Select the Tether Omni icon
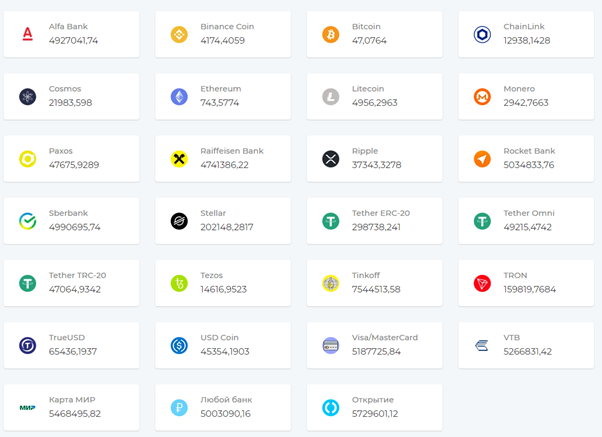This screenshot has width=602, height=437. pyautogui.click(x=482, y=221)
